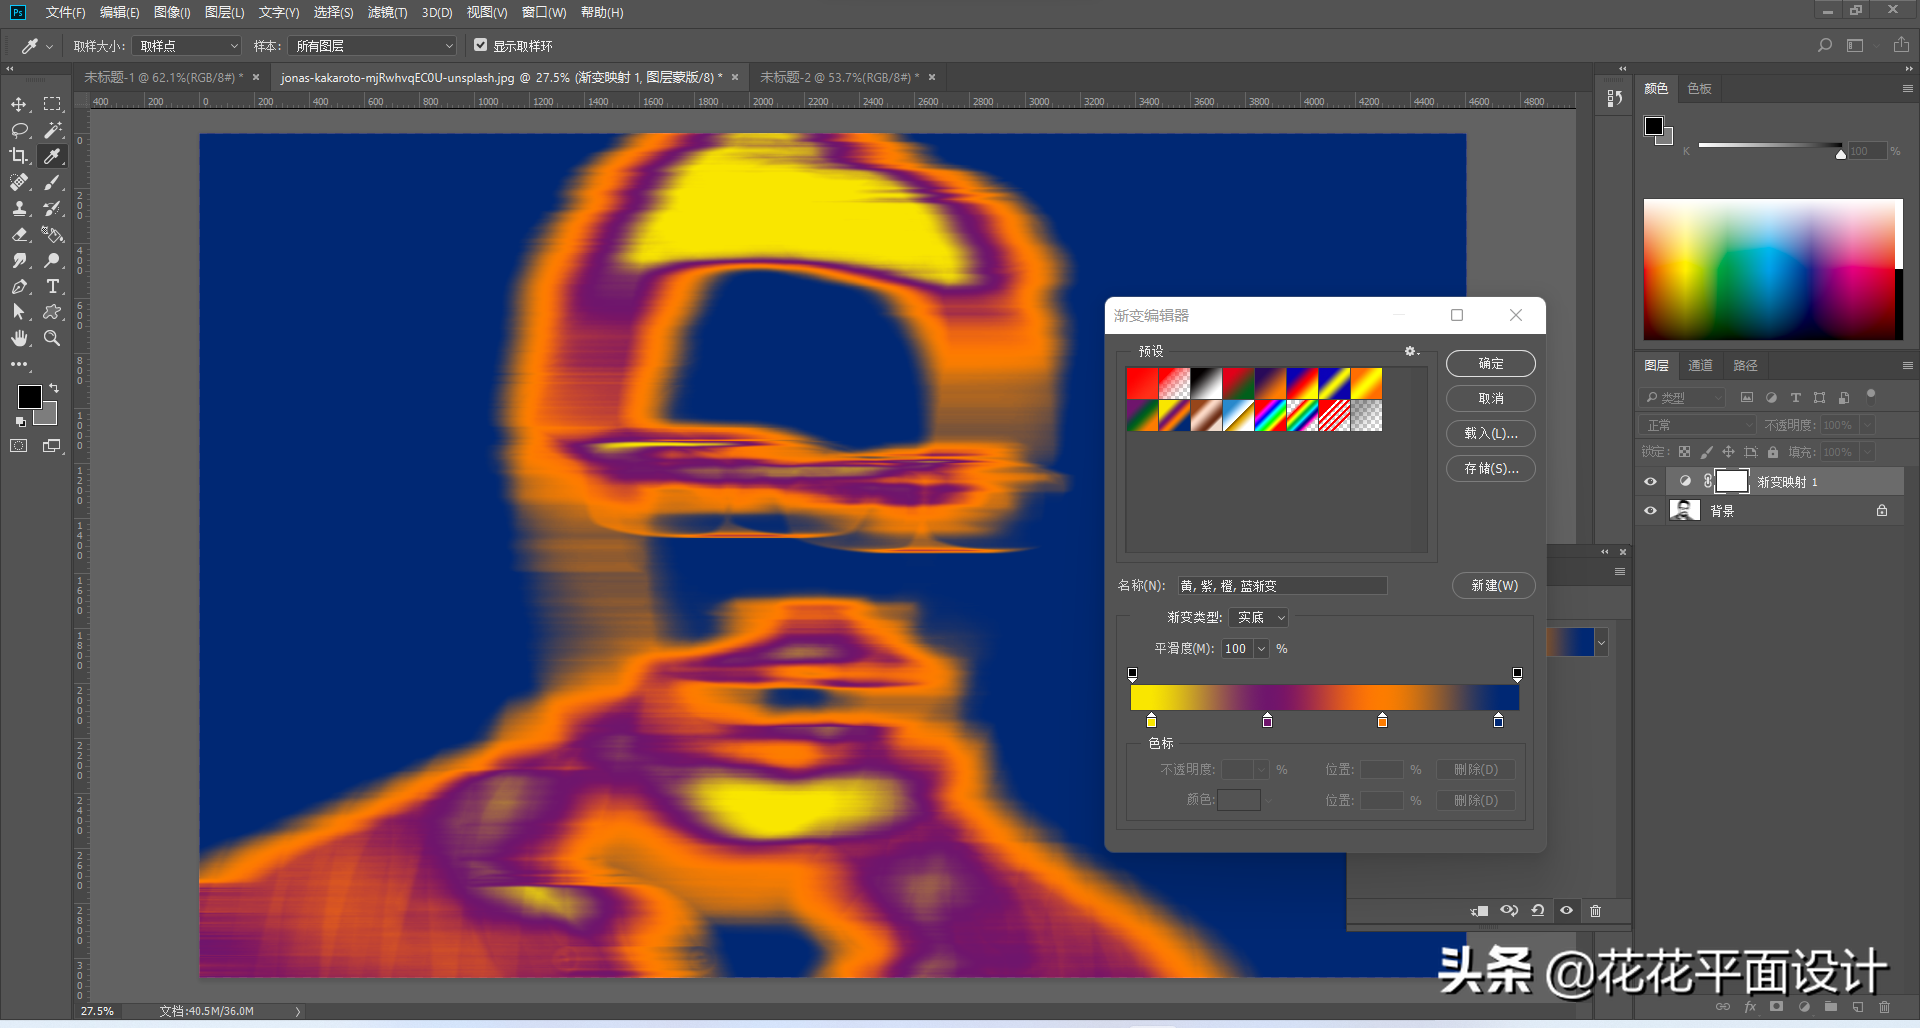
Task: Select the purple color stop on gradient bar
Action: pos(1267,720)
